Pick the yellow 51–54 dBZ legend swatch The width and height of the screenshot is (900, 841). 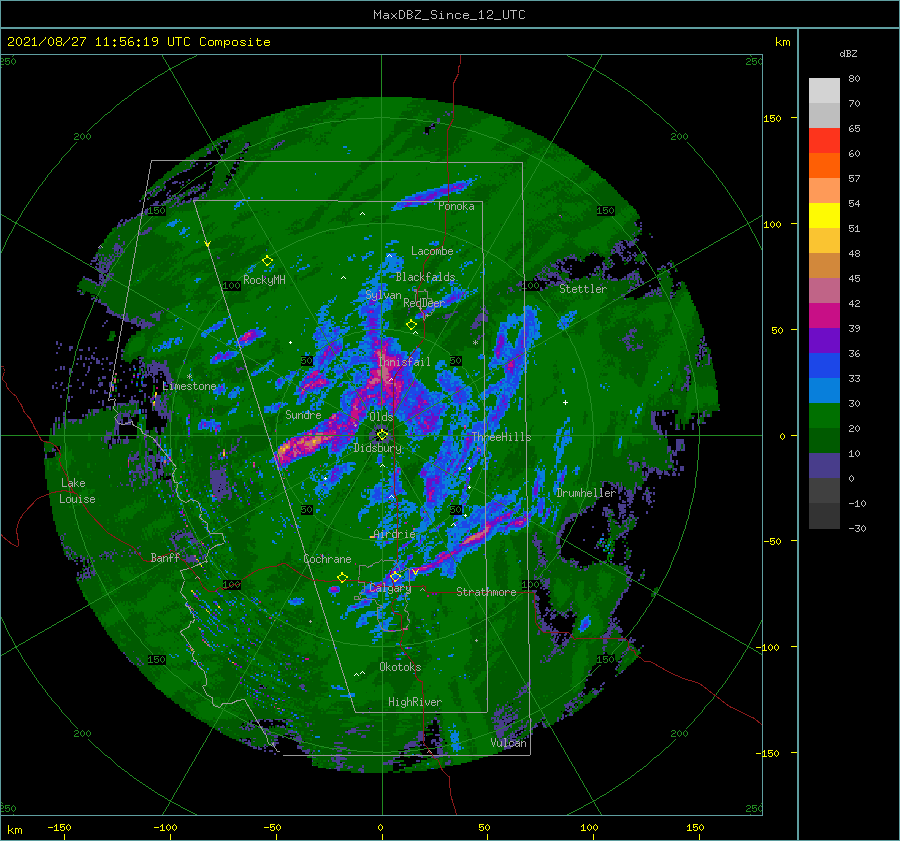(x=824, y=216)
